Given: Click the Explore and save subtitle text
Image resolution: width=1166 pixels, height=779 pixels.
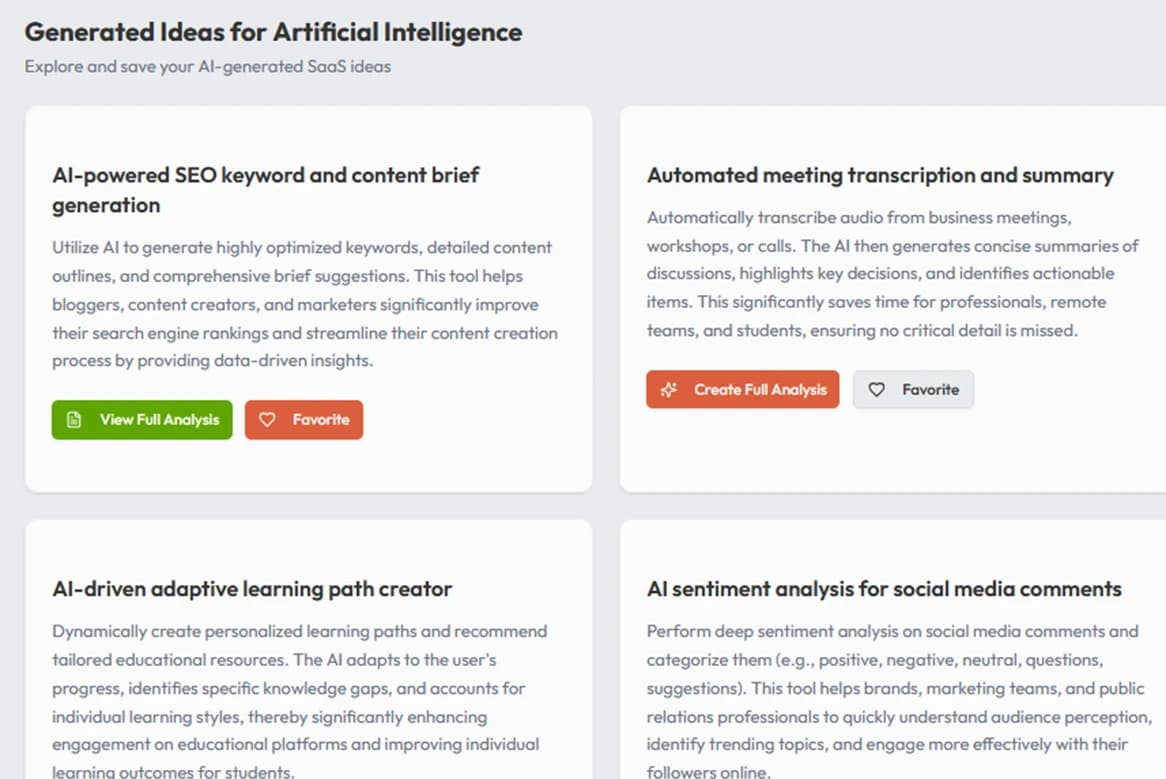Looking at the screenshot, I should click(209, 66).
